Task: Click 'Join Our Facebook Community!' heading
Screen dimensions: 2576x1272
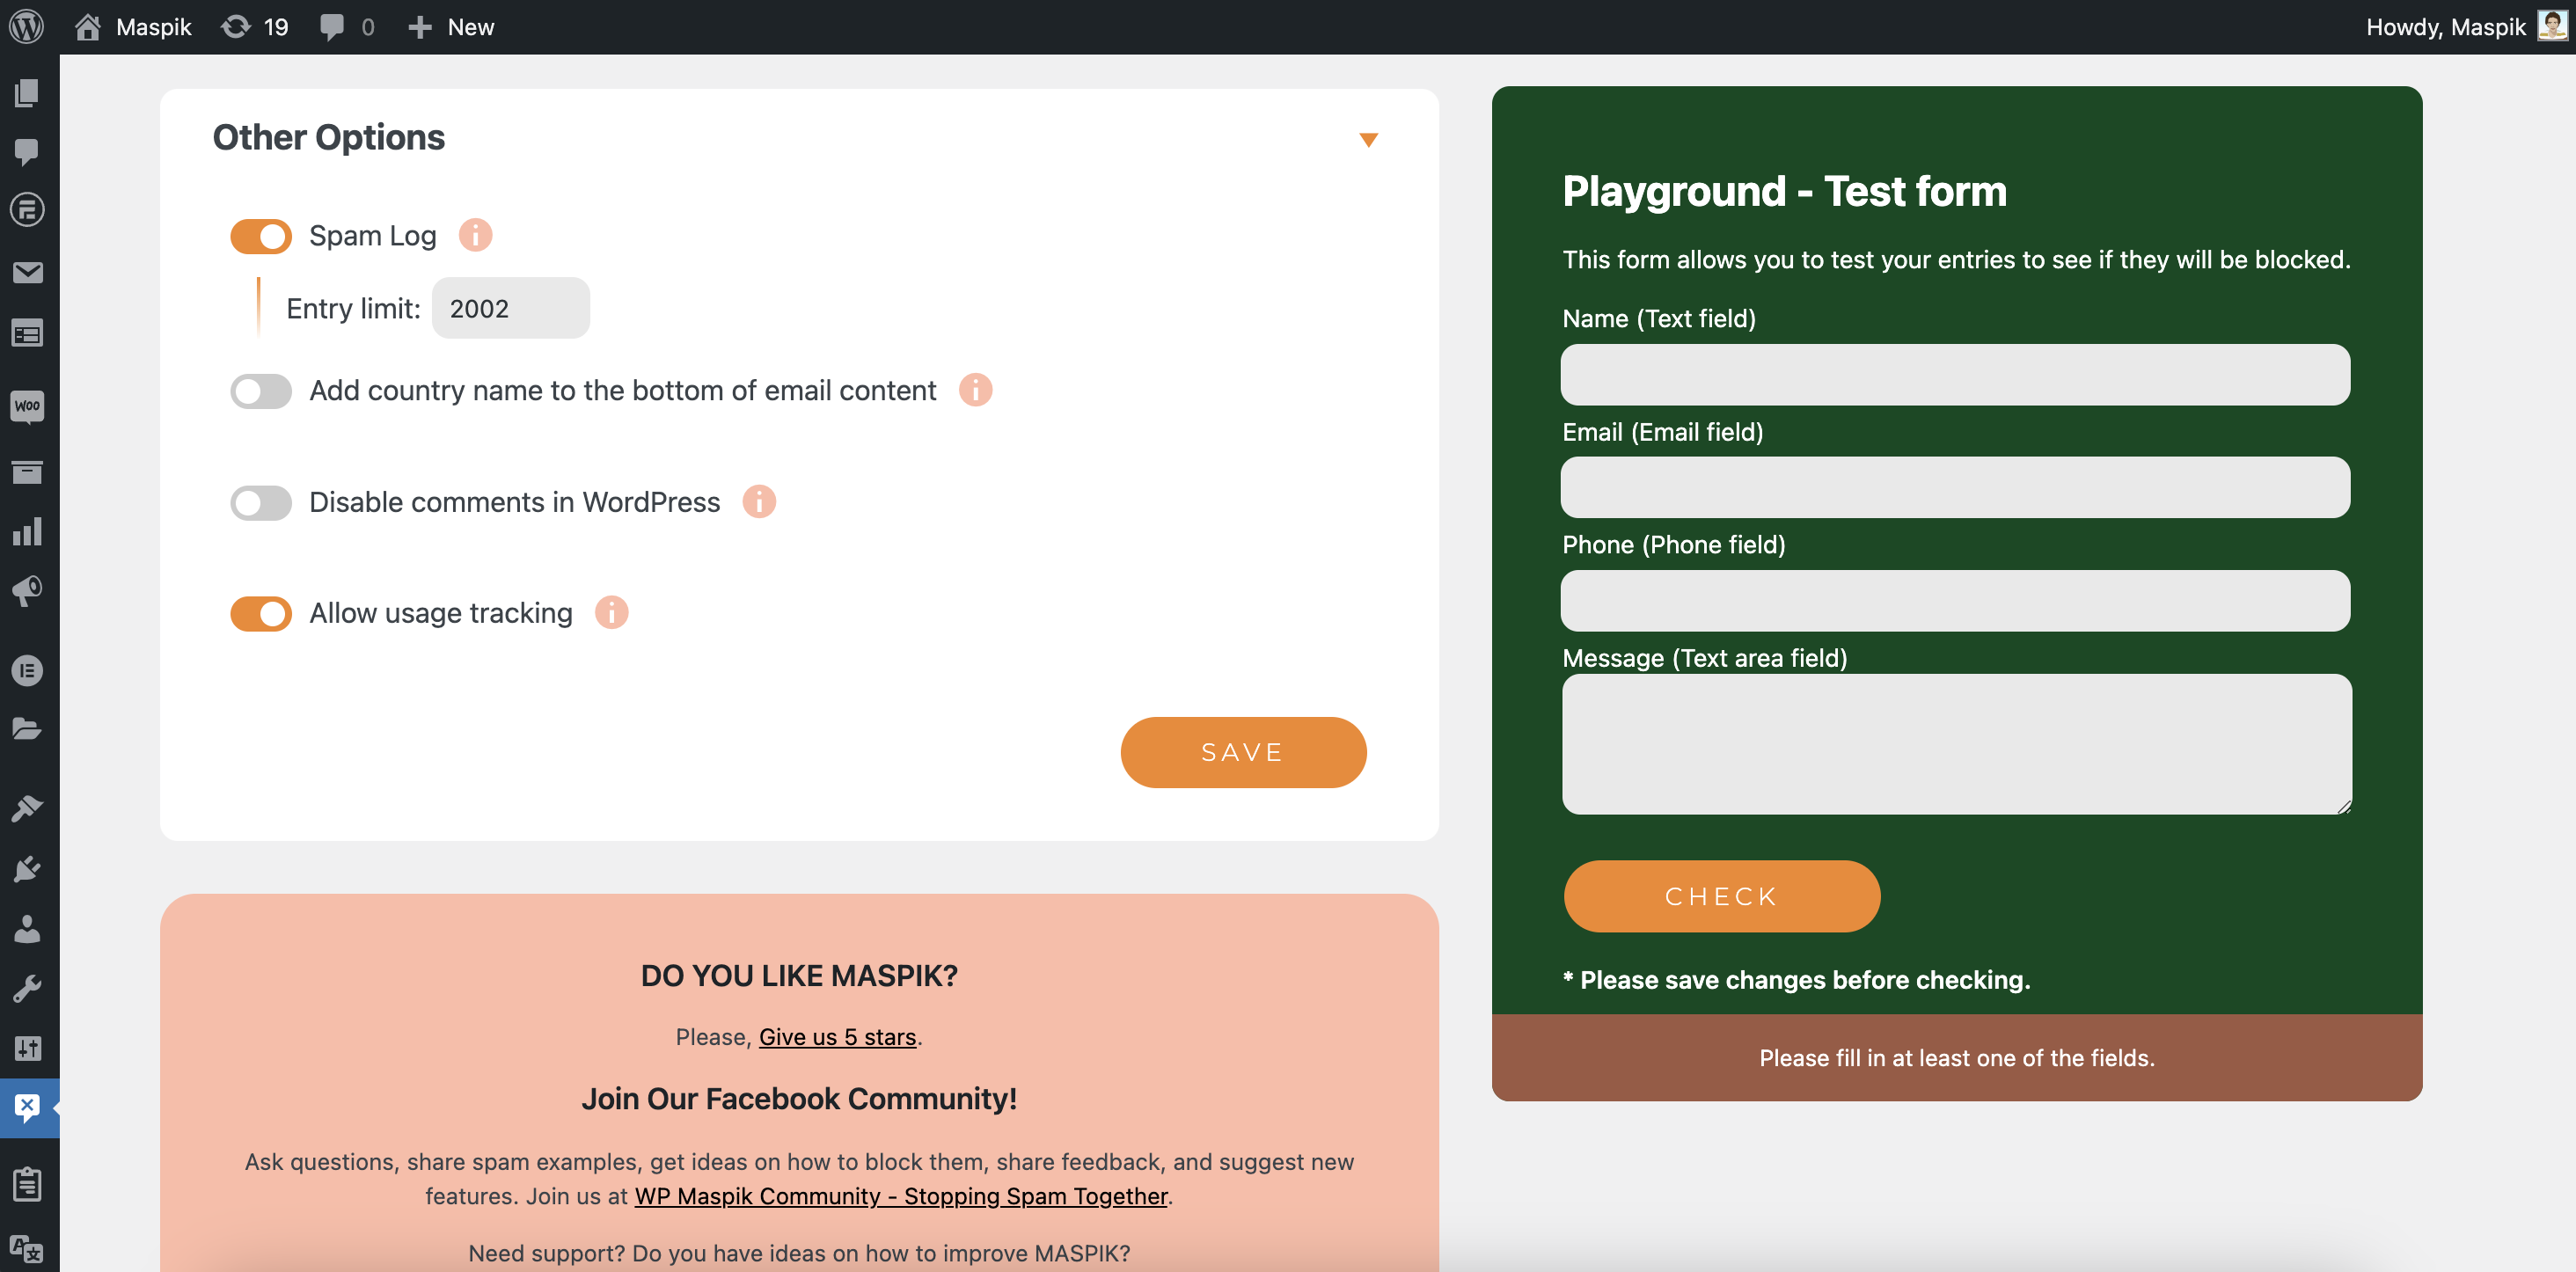Action: 799,1099
